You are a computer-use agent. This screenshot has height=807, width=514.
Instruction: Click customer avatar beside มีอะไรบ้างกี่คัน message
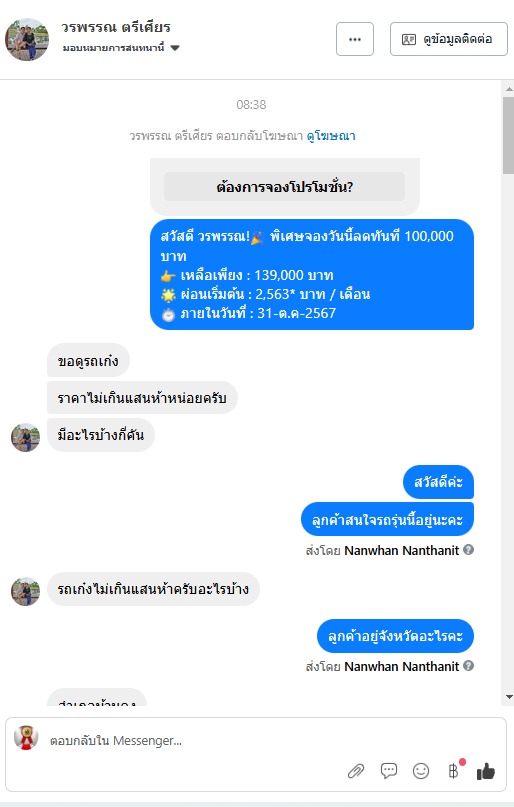26,437
